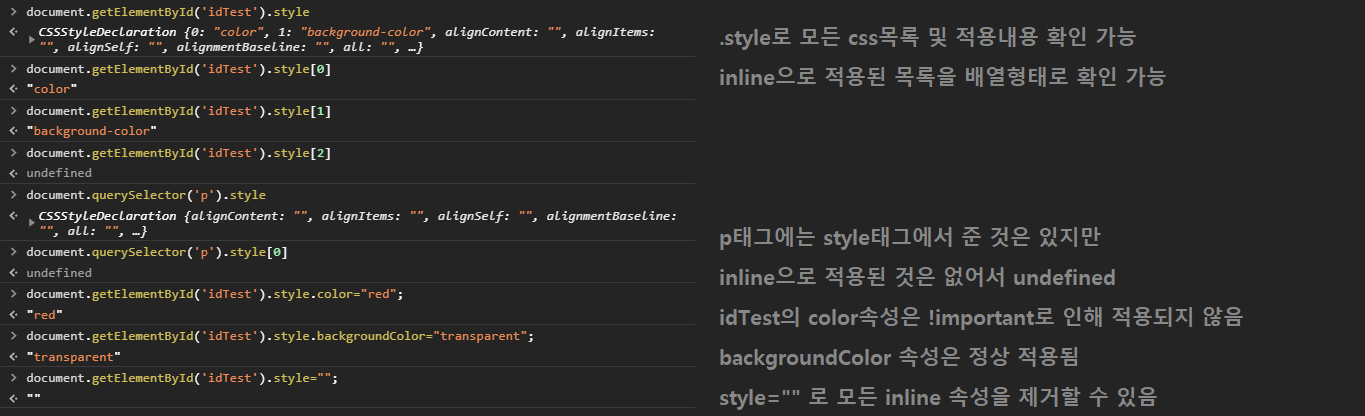Select the style.backgroundColor="transparent"; command

coord(280,336)
